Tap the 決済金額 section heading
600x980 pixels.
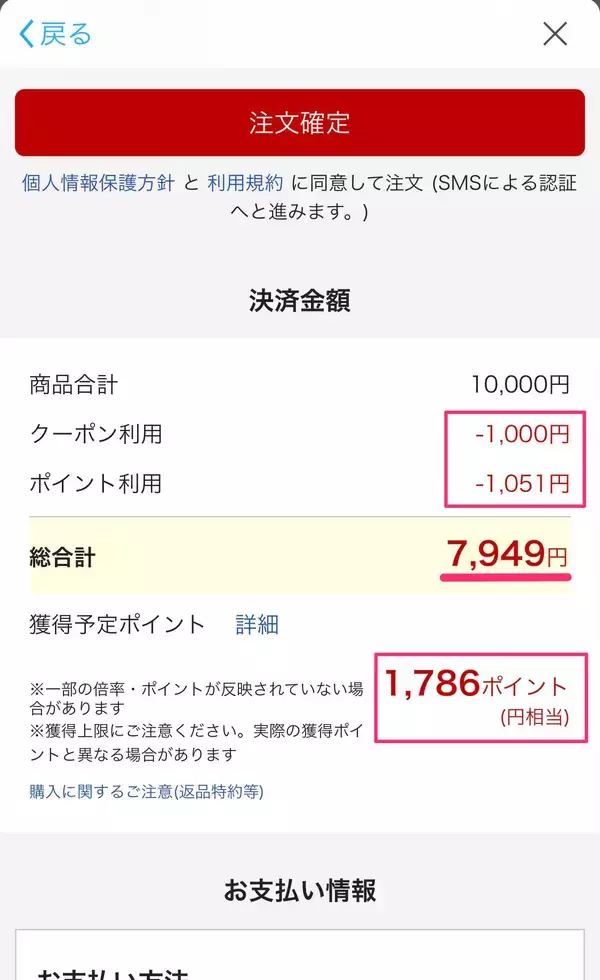tap(300, 300)
